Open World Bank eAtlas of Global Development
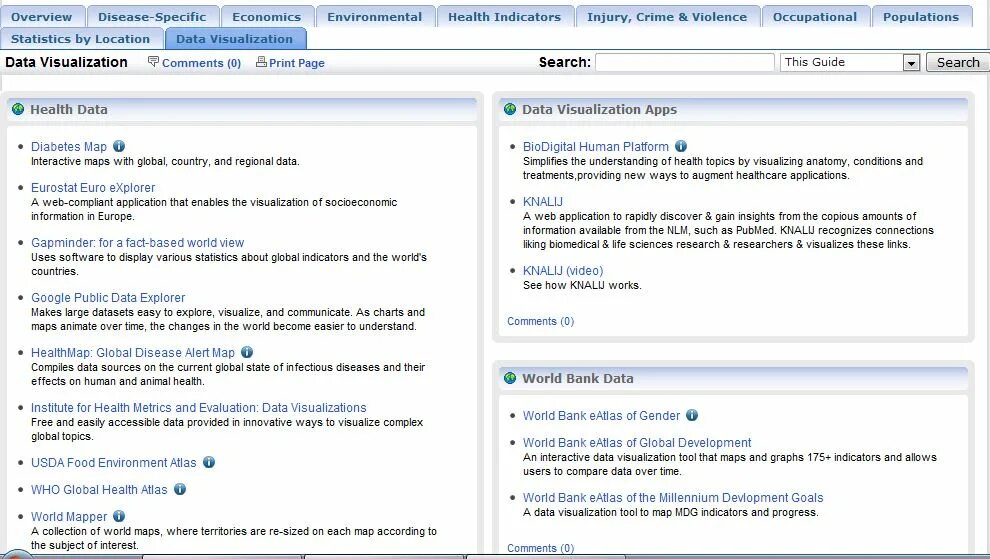Image resolution: width=990 pixels, height=559 pixels. (637, 443)
